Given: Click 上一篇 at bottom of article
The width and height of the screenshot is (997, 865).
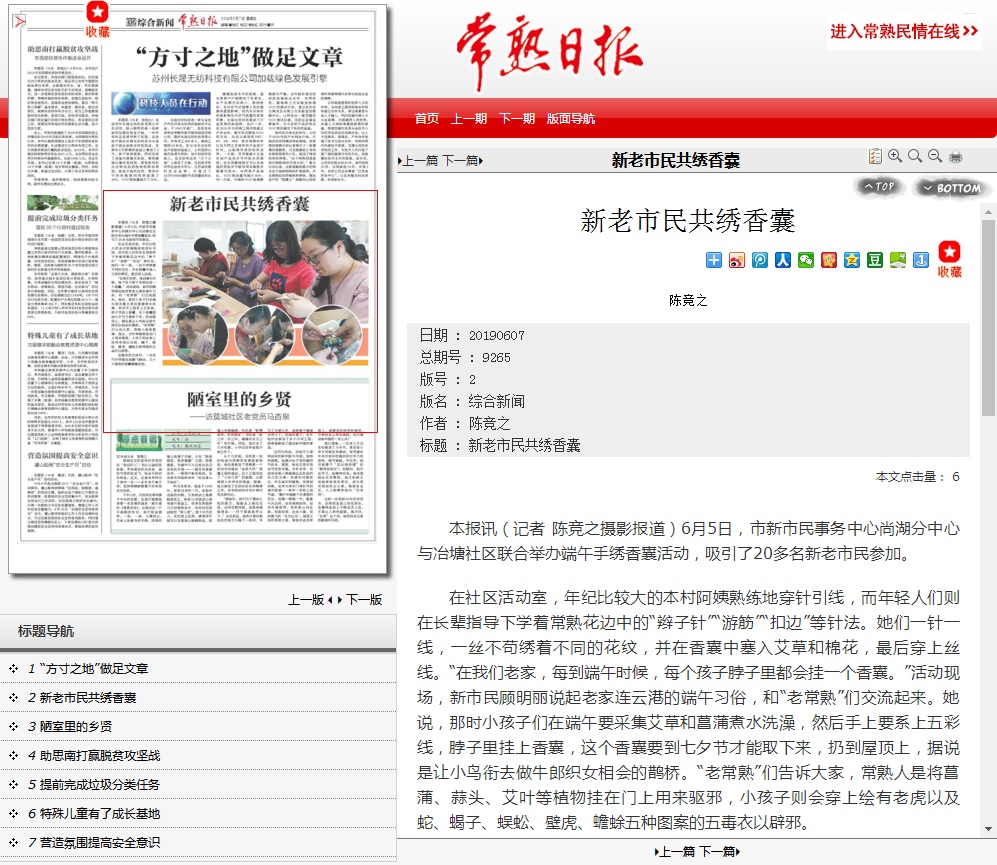Looking at the screenshot, I should pyautogui.click(x=675, y=852).
